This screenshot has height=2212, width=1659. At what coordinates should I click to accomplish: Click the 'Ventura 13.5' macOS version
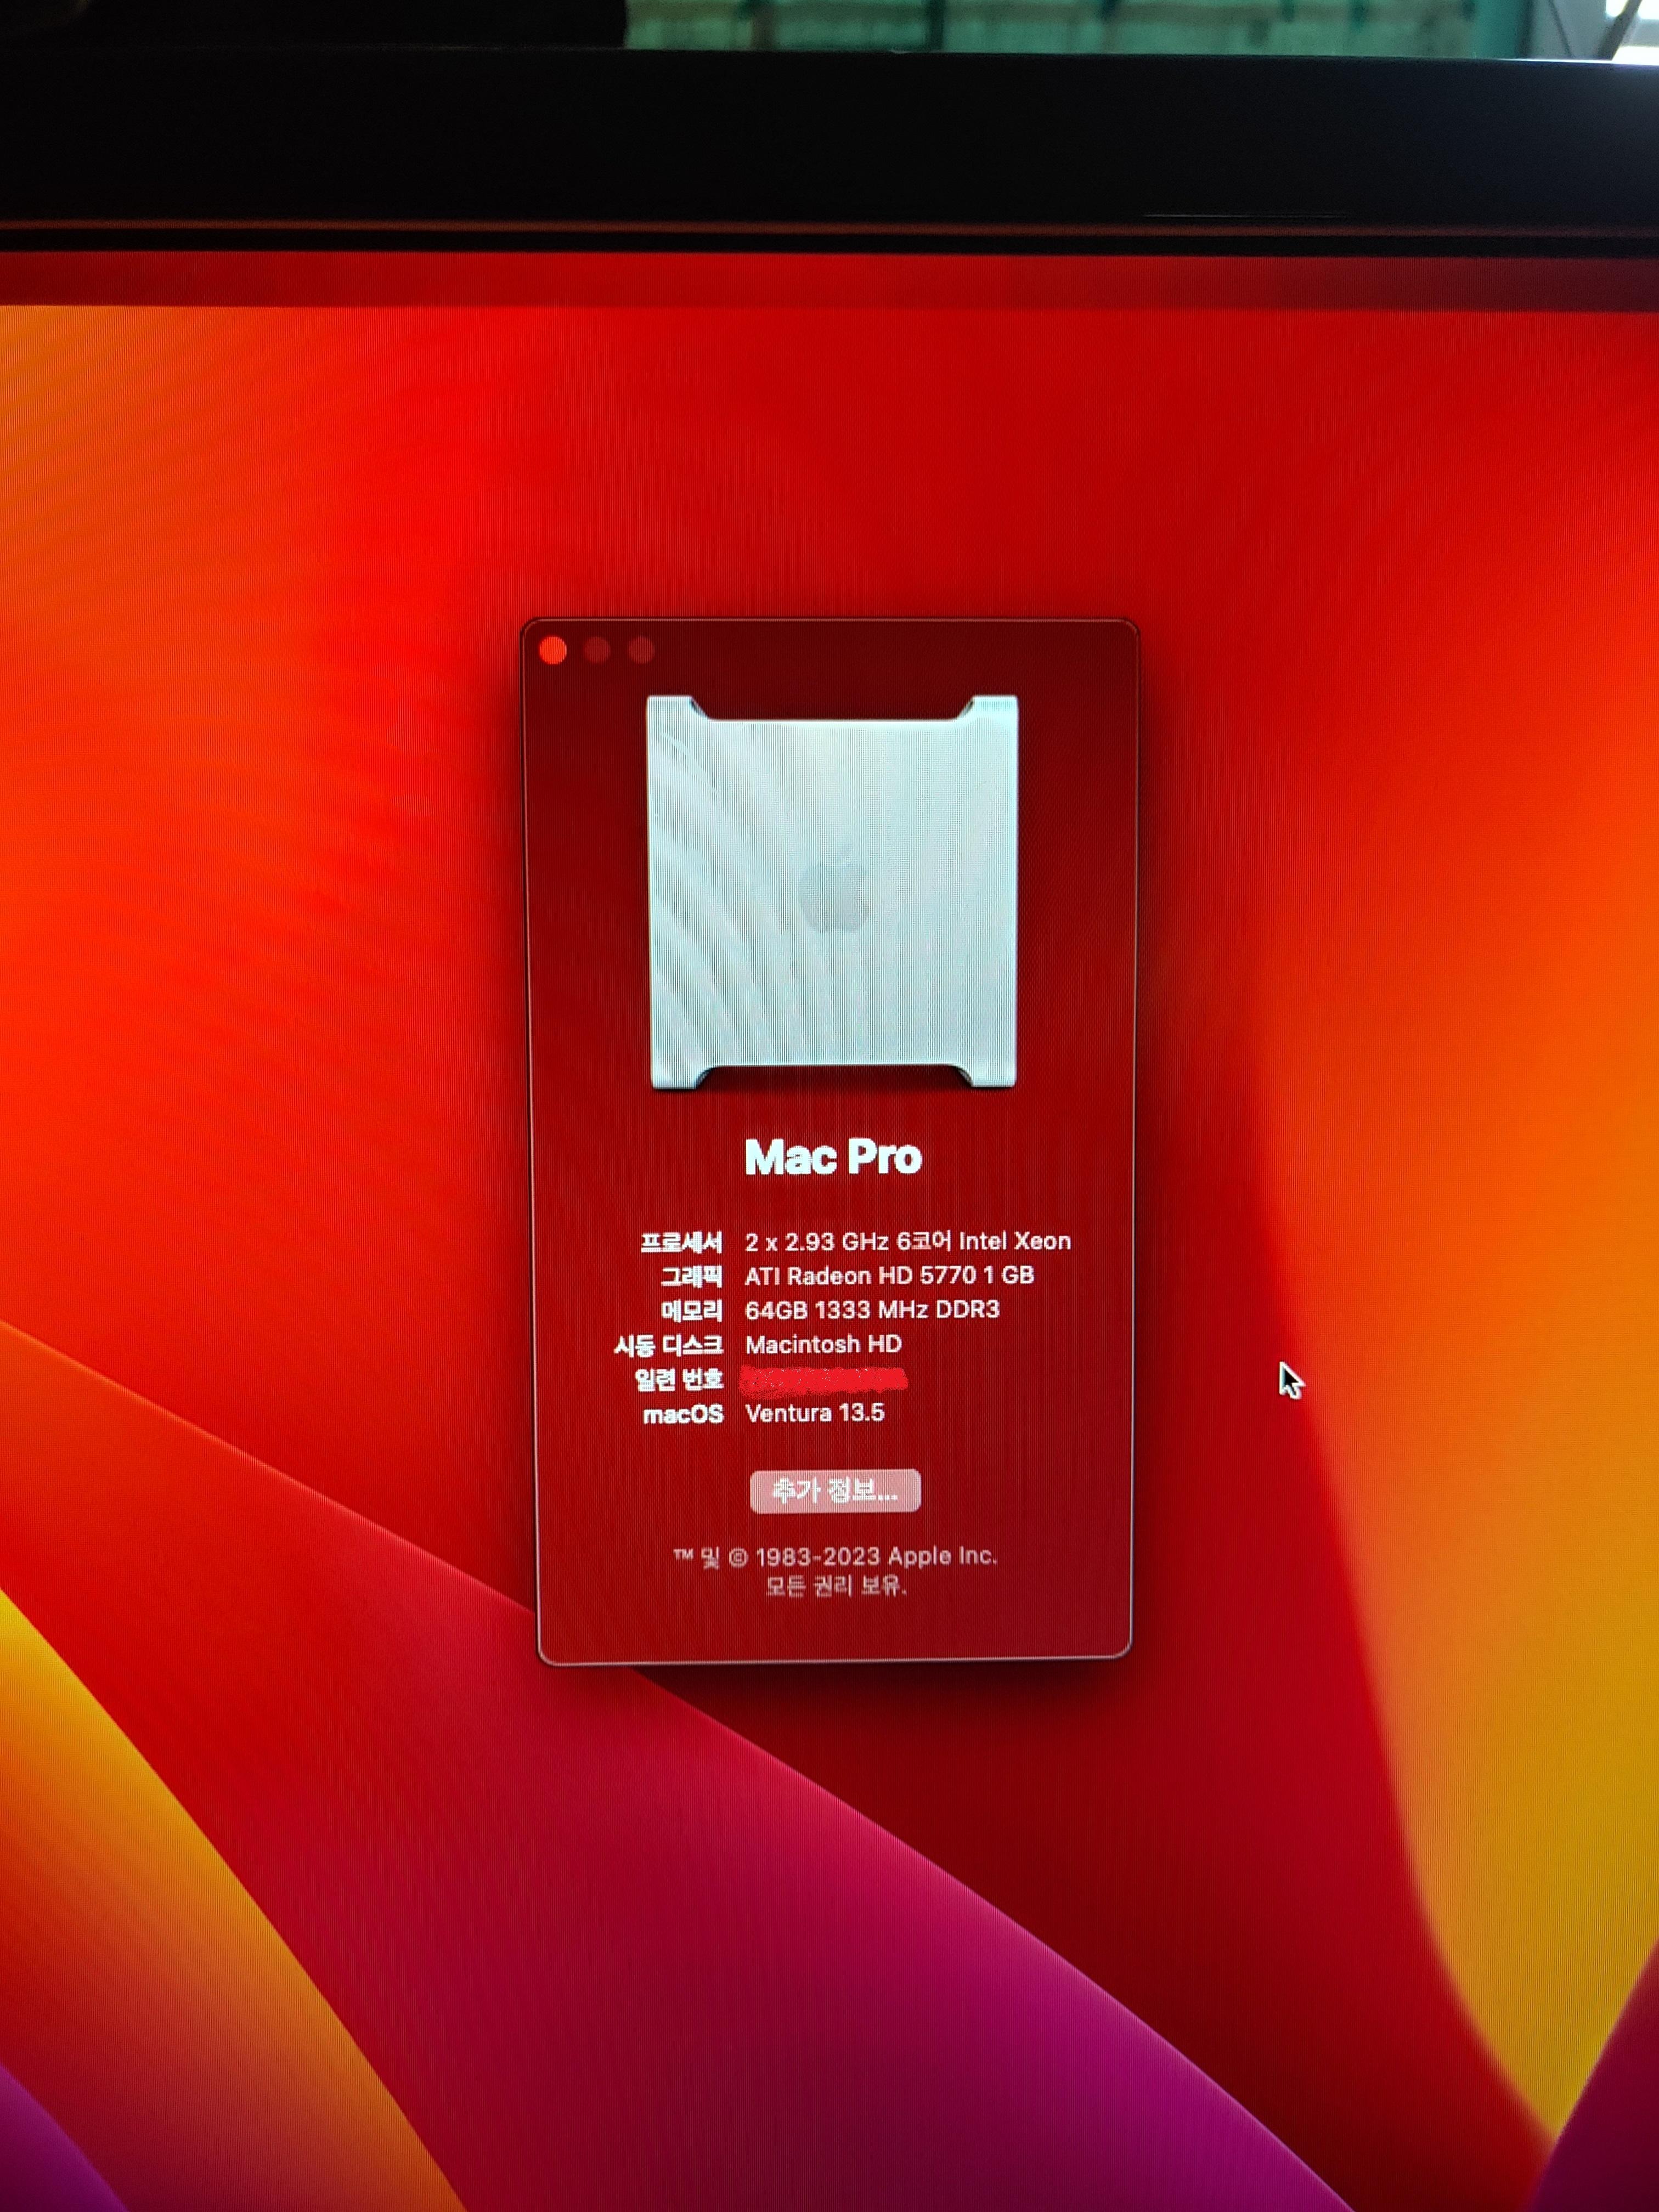815,1413
